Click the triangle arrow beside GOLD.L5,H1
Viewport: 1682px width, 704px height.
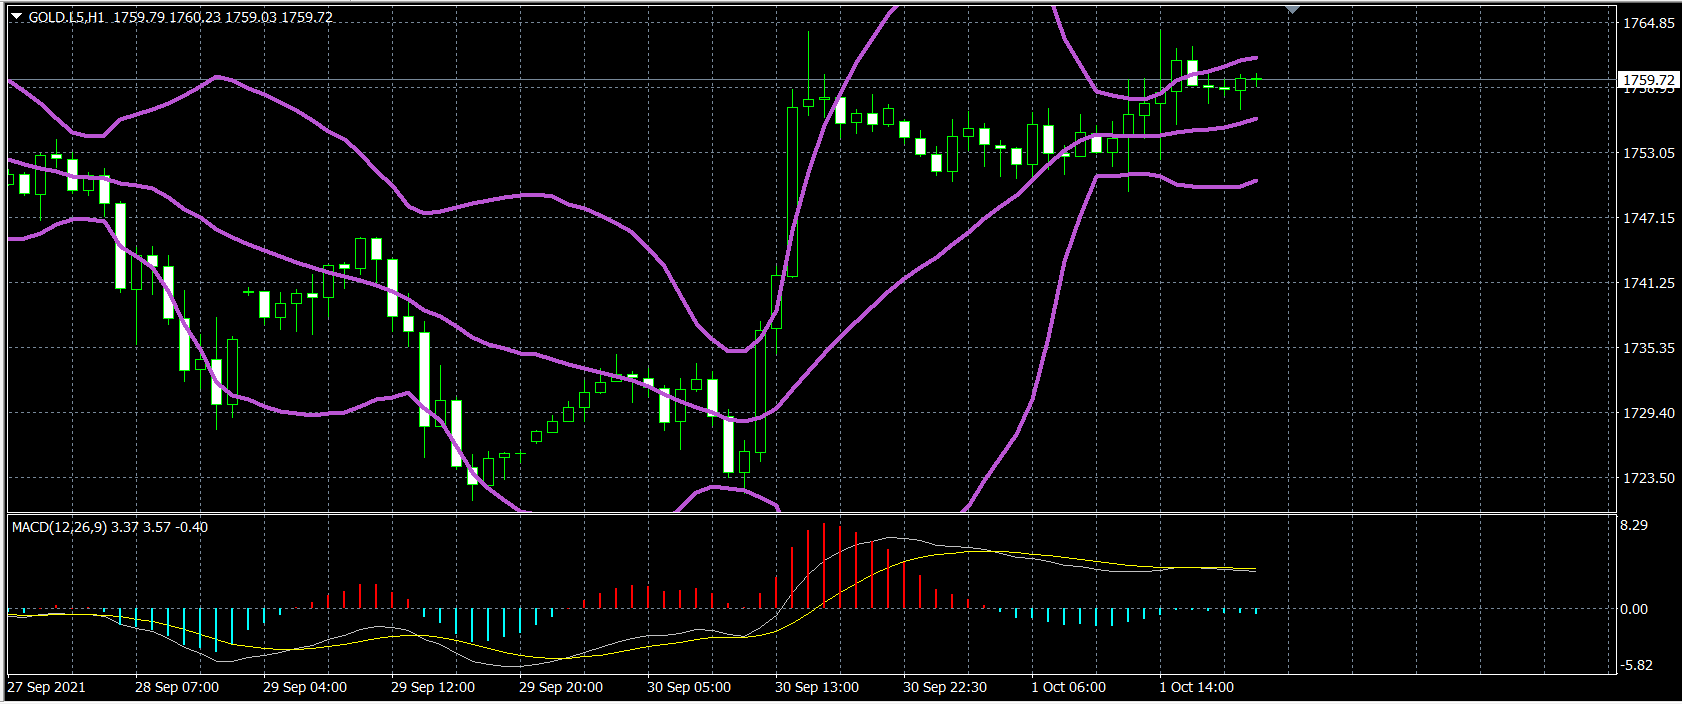point(16,17)
